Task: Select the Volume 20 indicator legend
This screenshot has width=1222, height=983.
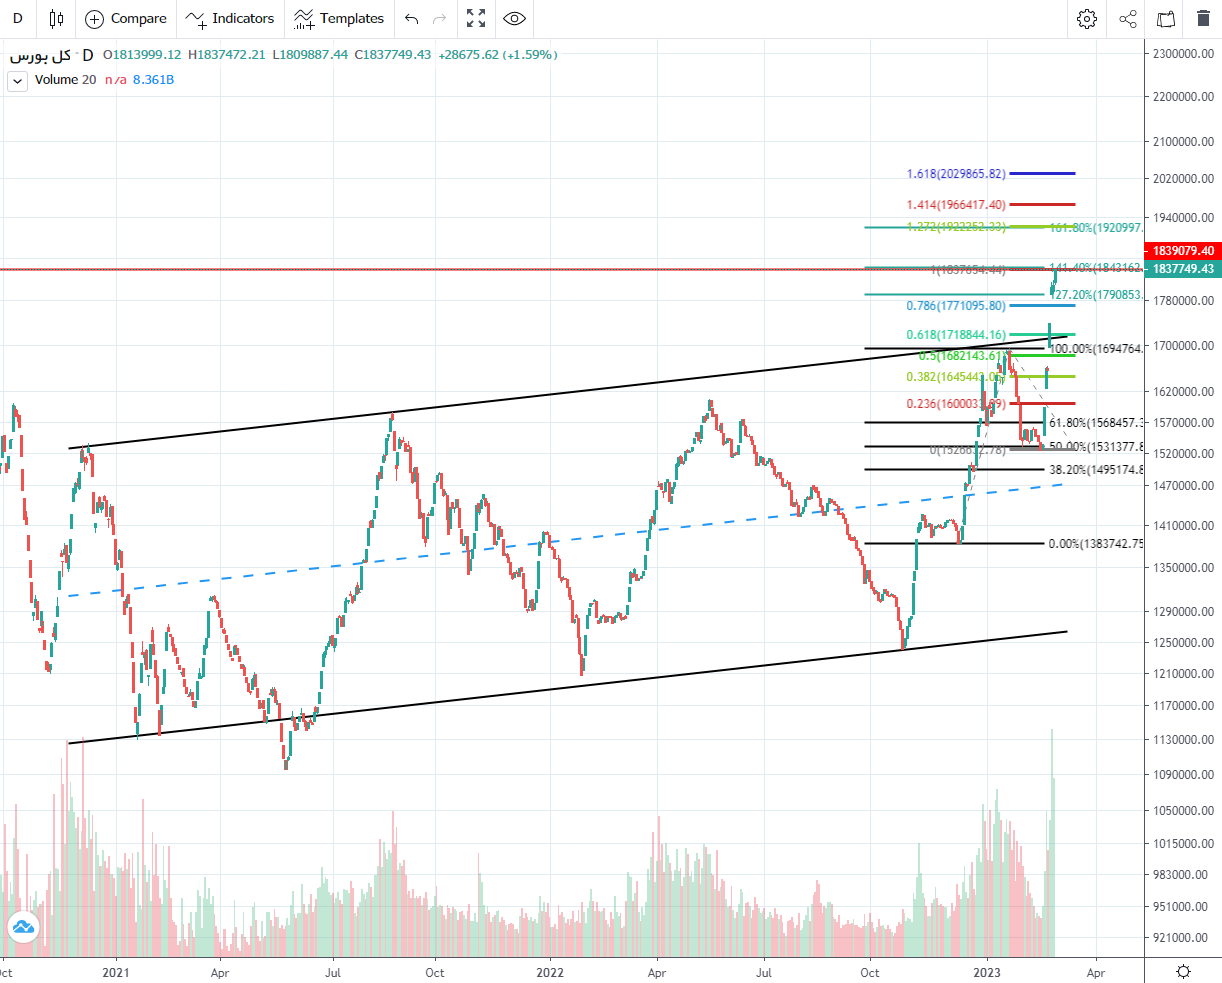Action: (65, 80)
